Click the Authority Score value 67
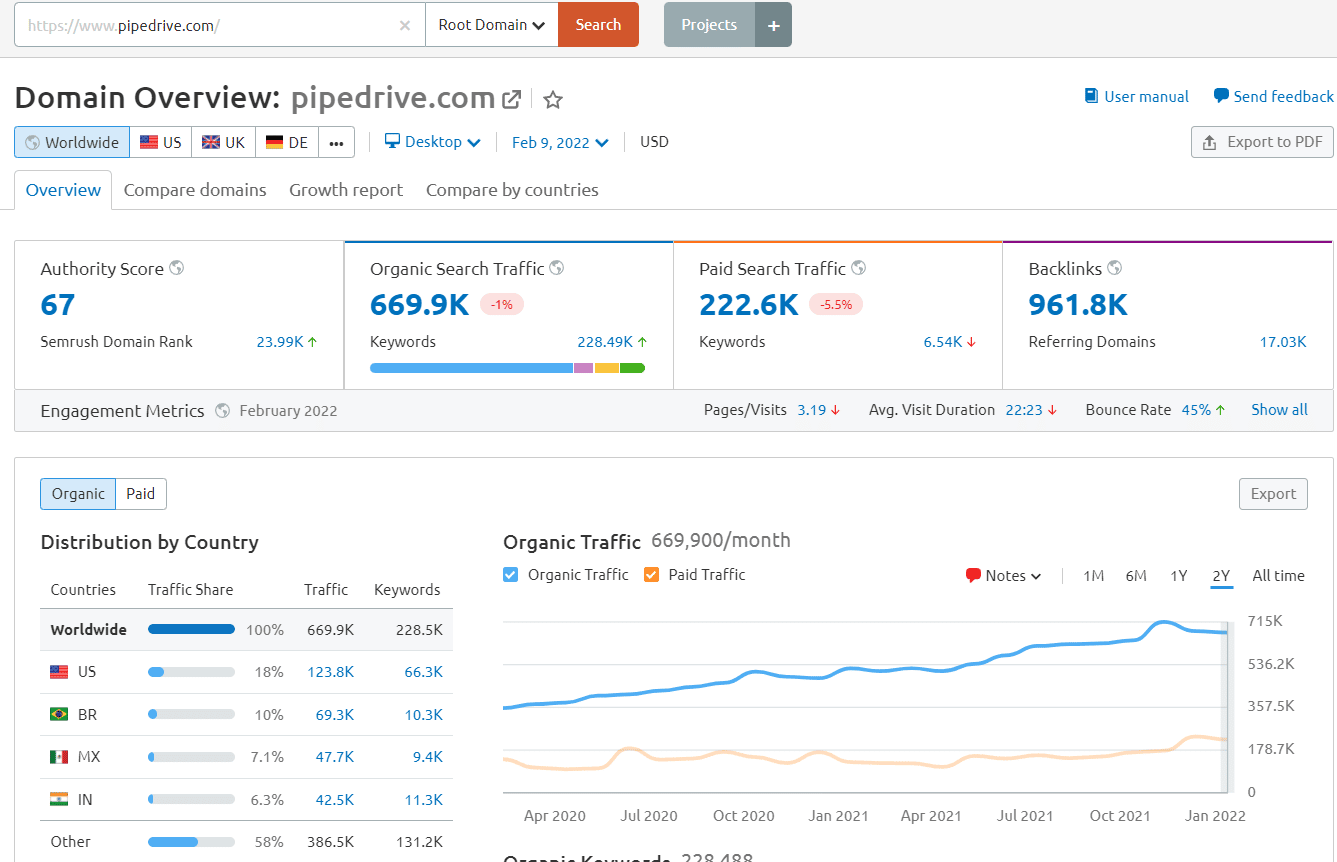Viewport: 1337px width, 862px height. (x=58, y=305)
